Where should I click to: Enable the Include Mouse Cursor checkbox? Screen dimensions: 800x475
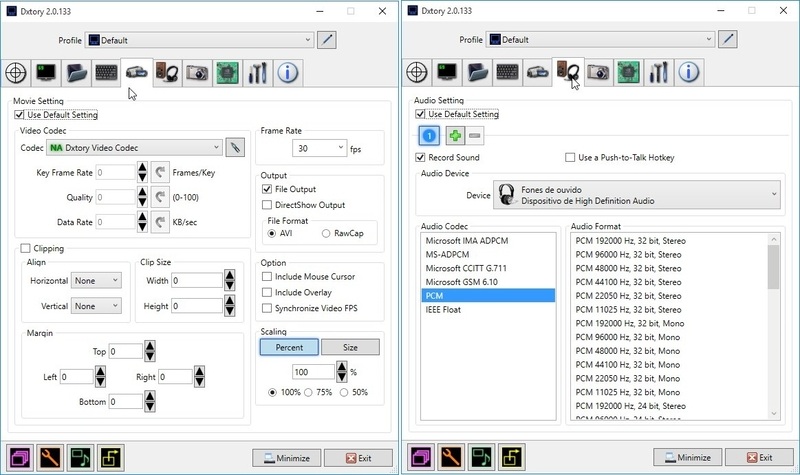tap(267, 277)
